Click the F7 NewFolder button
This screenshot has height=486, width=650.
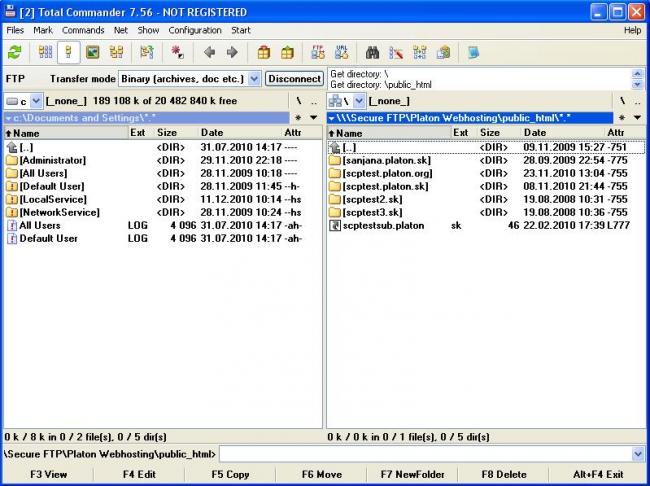412,474
